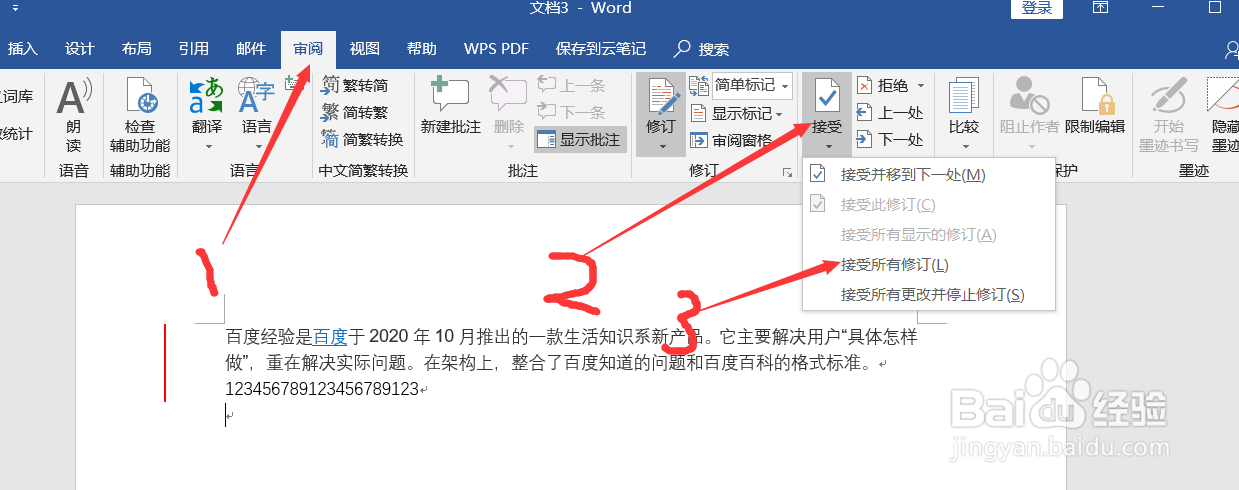Click the 接受 accept checkmark icon

click(827, 97)
